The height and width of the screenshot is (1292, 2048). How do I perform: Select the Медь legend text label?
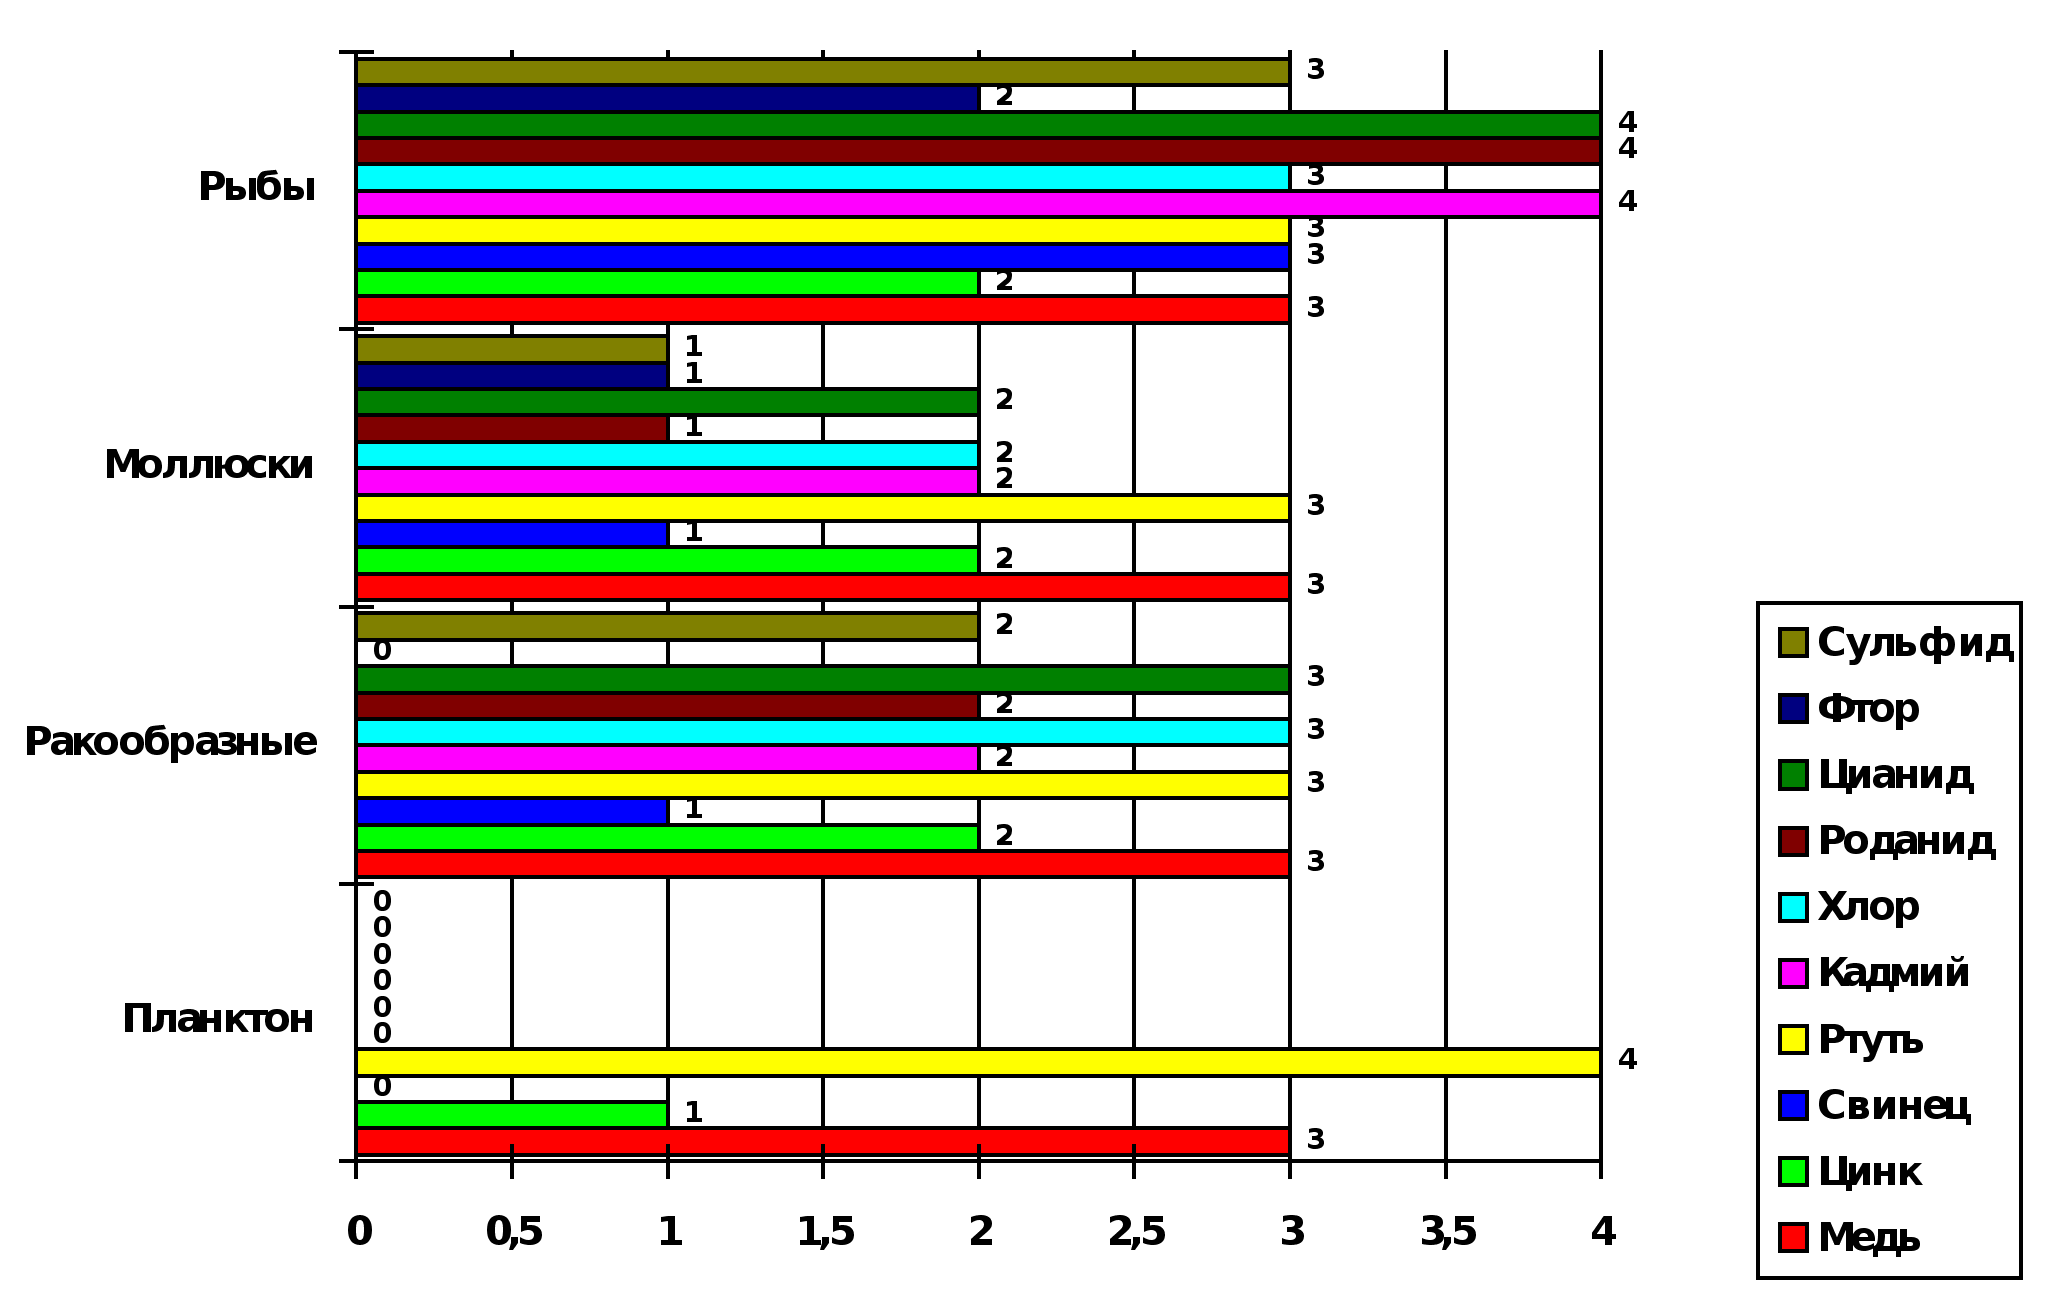pyautogui.click(x=1868, y=1238)
